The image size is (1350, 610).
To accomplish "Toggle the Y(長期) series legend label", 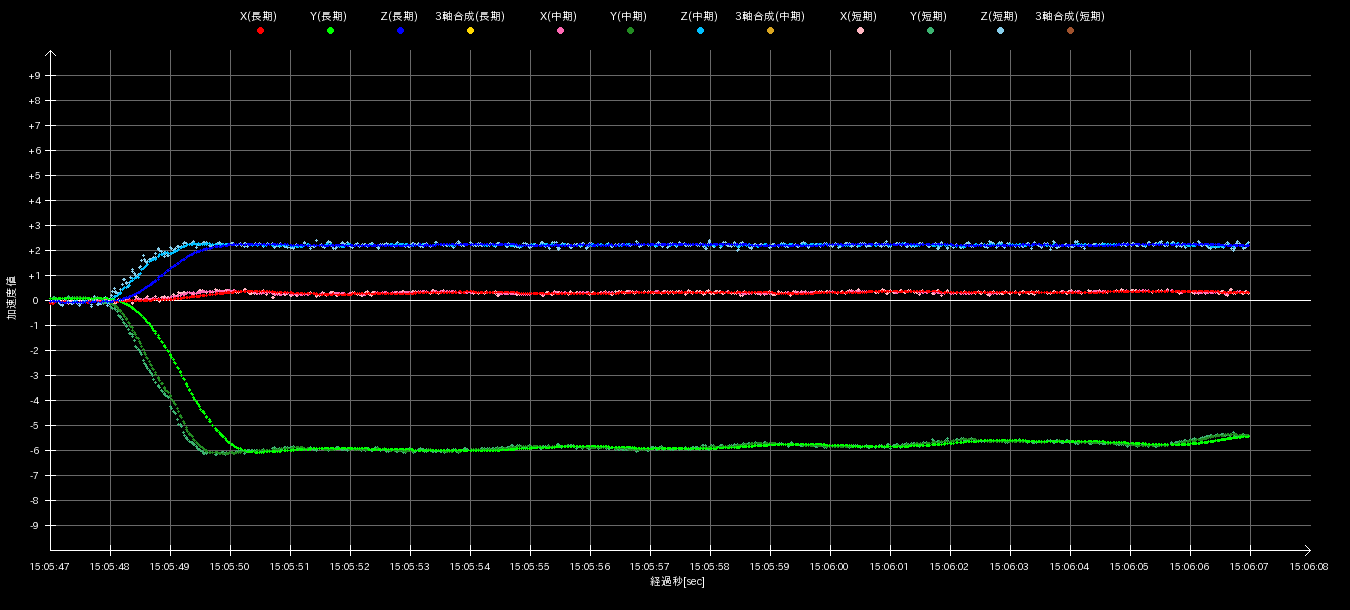I will coord(330,17).
